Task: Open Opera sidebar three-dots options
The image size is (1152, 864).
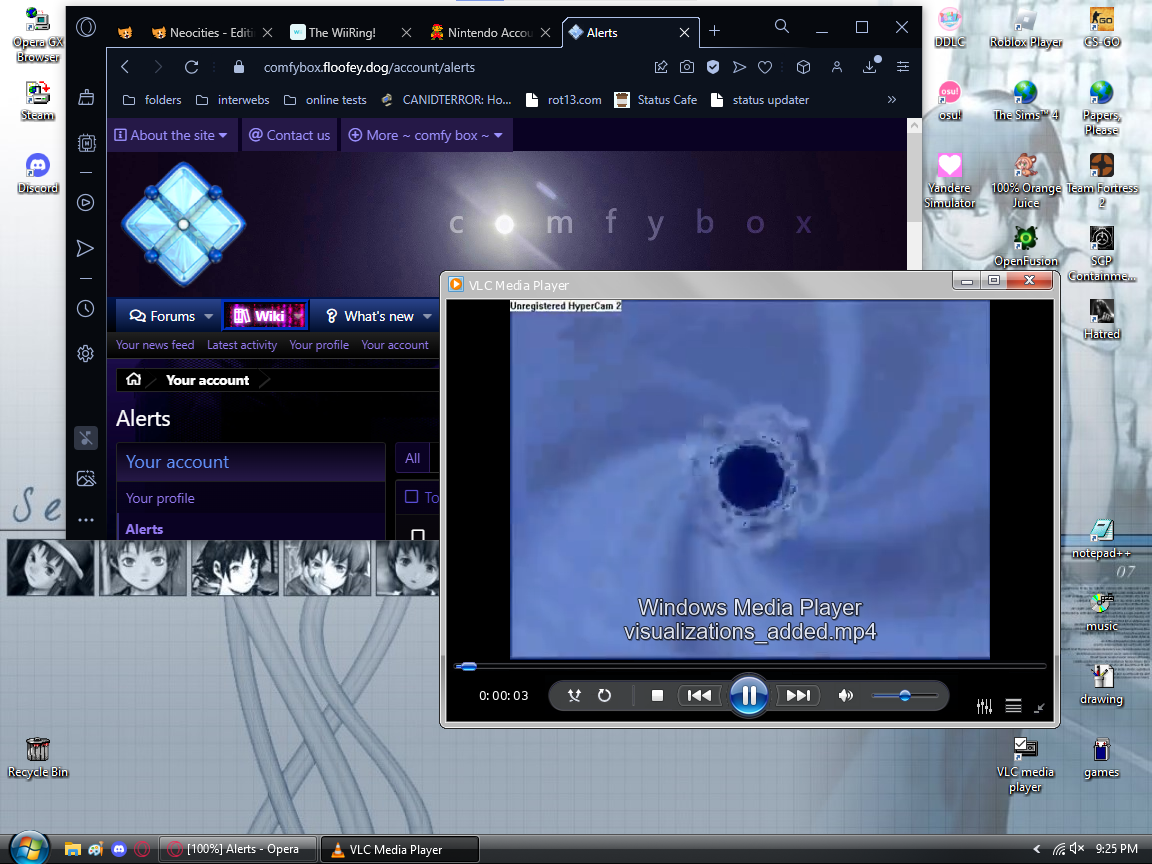Action: (x=86, y=520)
